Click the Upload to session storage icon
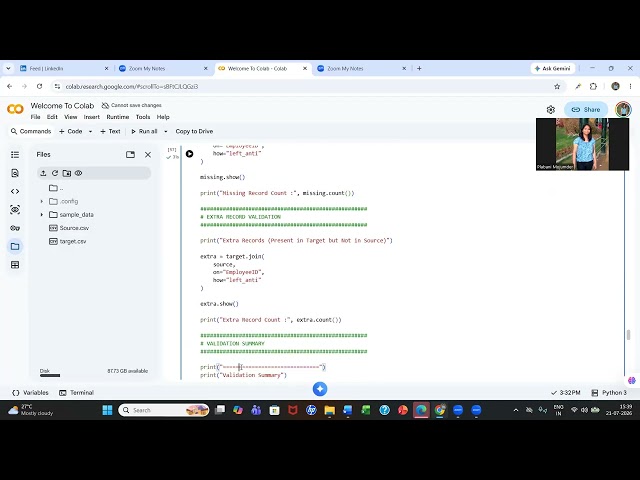640x480 pixels. [43, 173]
